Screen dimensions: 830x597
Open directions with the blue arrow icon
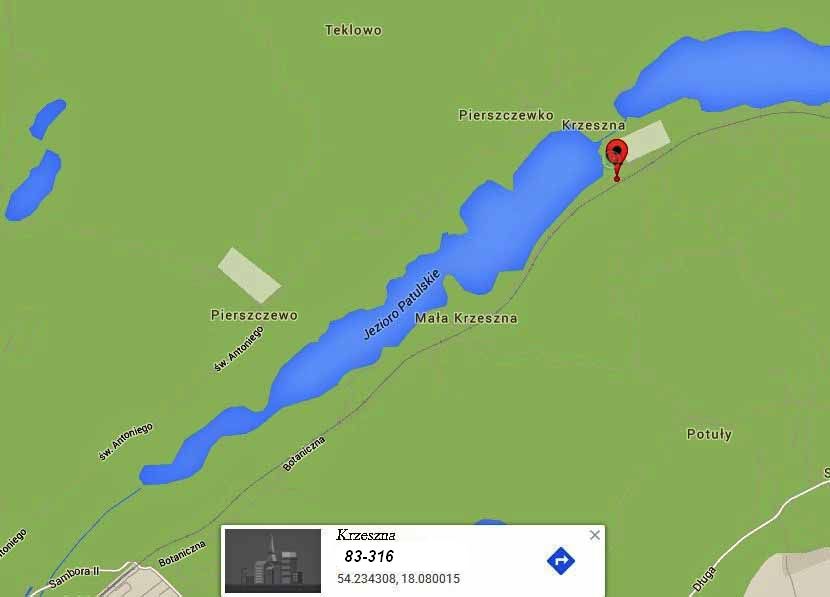click(561, 560)
